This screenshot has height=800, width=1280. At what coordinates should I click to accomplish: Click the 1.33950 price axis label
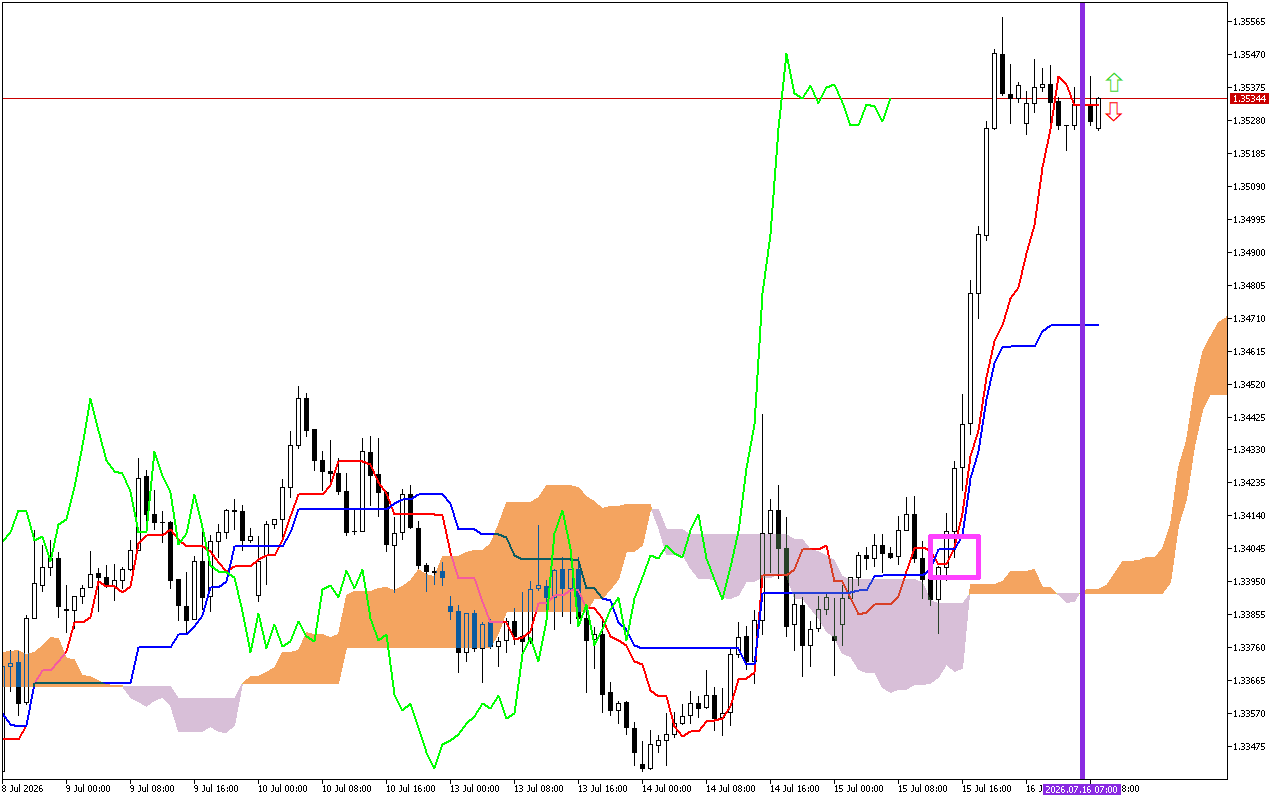[x=1250, y=582]
